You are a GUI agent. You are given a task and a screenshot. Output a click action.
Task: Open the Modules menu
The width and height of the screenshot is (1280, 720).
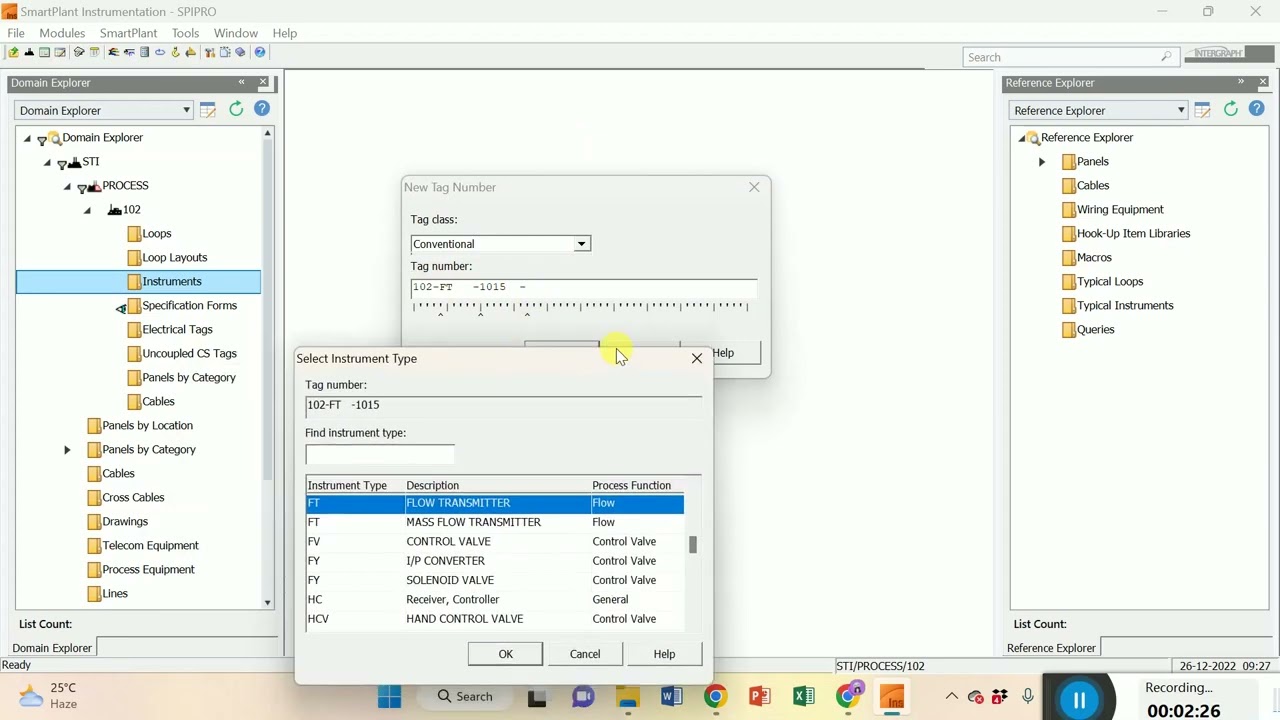click(x=62, y=33)
